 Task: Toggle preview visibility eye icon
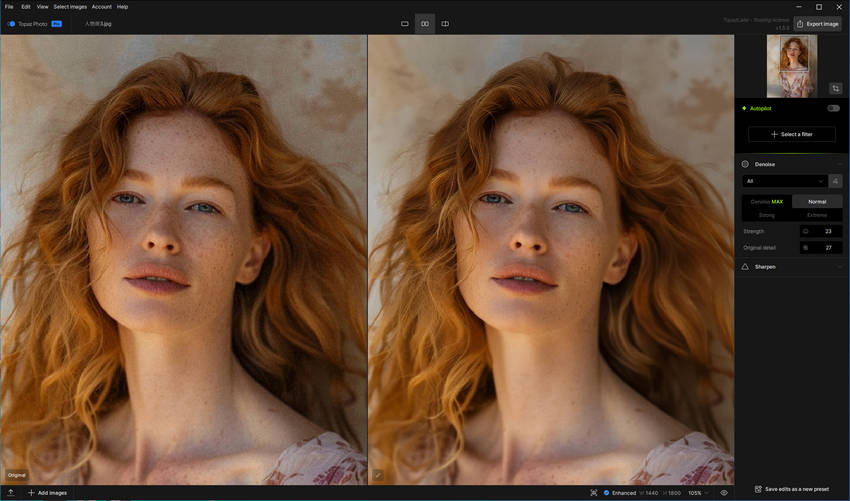tap(724, 493)
